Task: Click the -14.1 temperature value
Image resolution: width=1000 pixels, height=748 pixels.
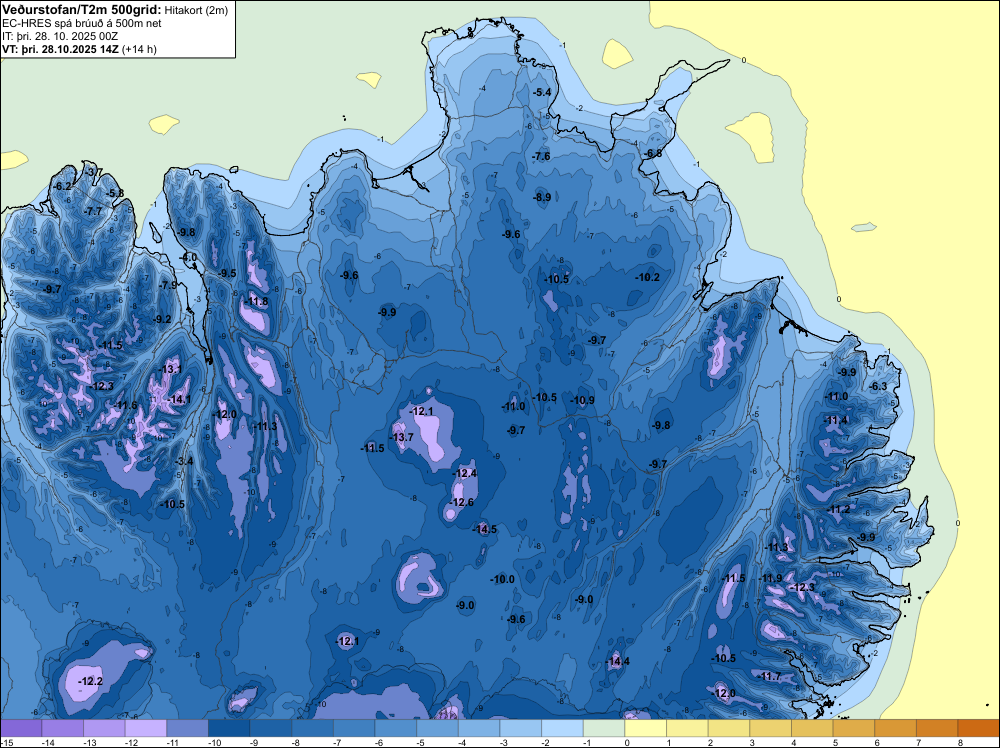Action: point(180,399)
